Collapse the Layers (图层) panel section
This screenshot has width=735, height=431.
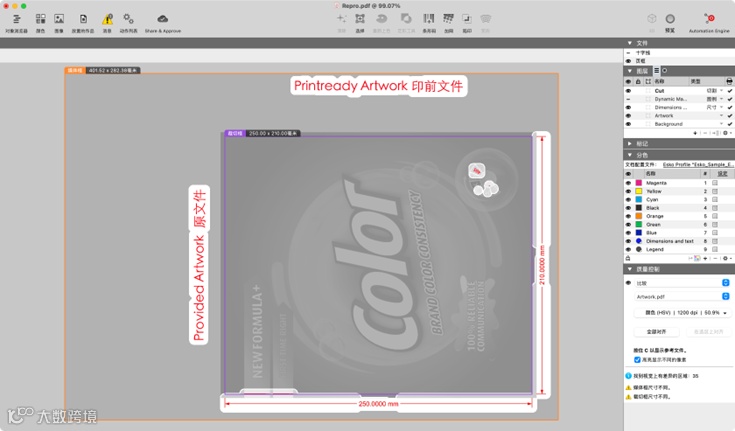coord(630,71)
